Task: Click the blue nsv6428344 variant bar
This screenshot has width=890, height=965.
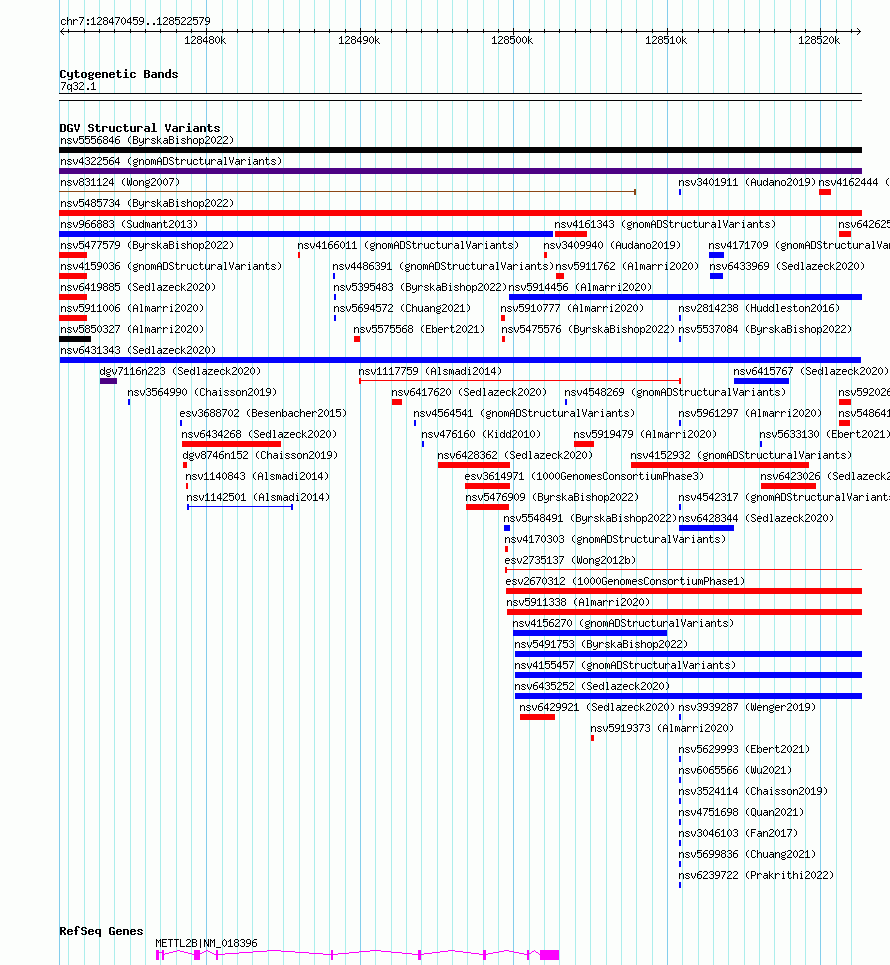Action: (707, 528)
